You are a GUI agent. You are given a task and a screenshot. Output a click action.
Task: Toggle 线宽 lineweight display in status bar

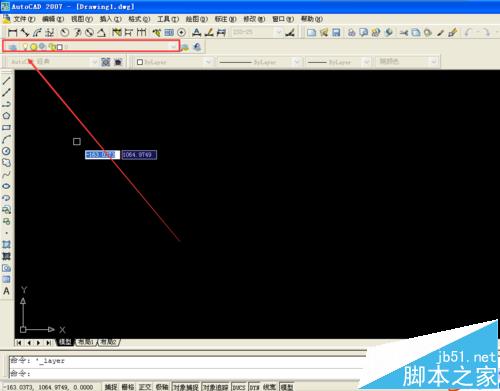pyautogui.click(x=269, y=387)
